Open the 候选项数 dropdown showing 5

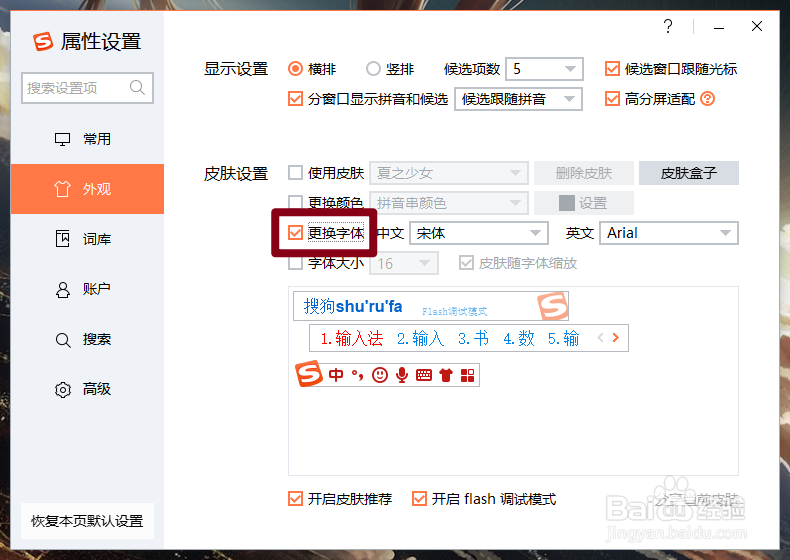[544, 69]
